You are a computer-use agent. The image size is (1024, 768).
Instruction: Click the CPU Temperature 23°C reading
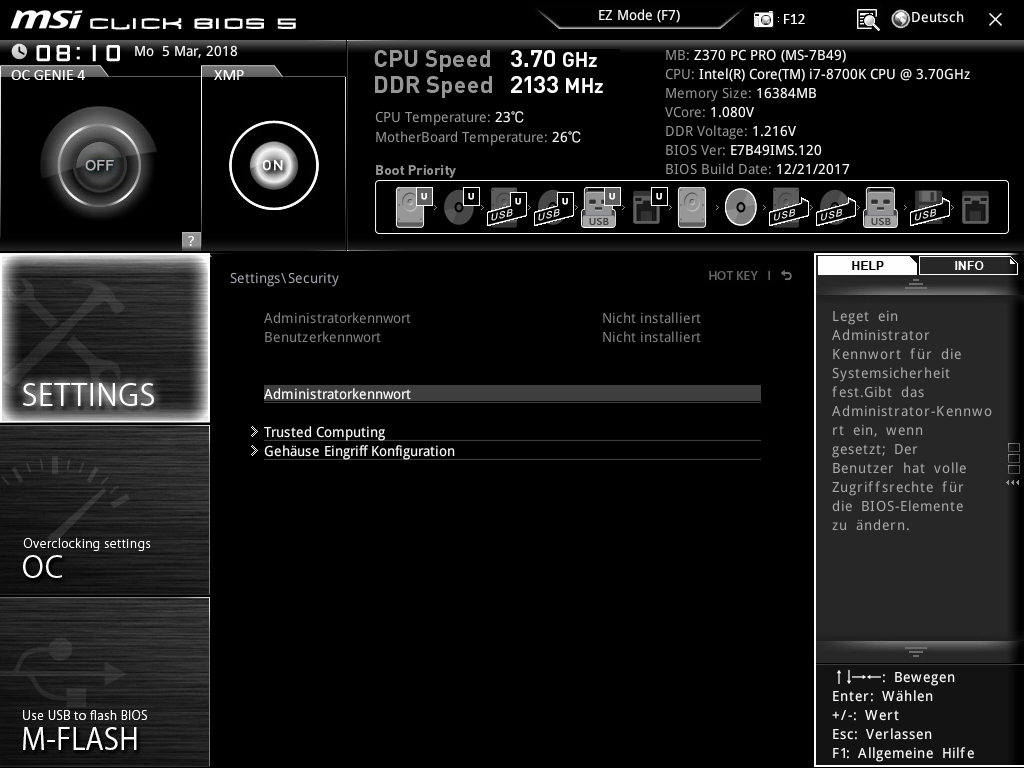tap(449, 118)
